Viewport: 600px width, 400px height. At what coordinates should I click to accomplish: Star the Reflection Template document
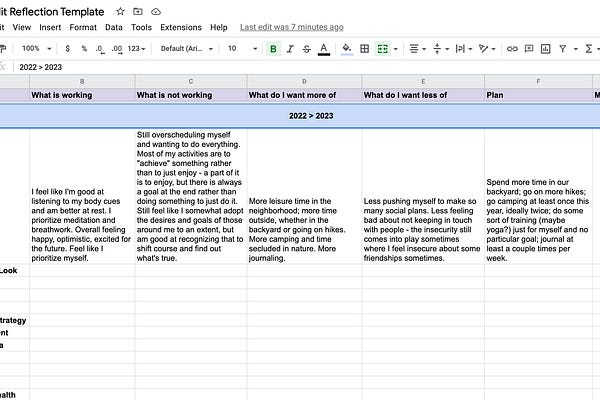click(x=120, y=11)
